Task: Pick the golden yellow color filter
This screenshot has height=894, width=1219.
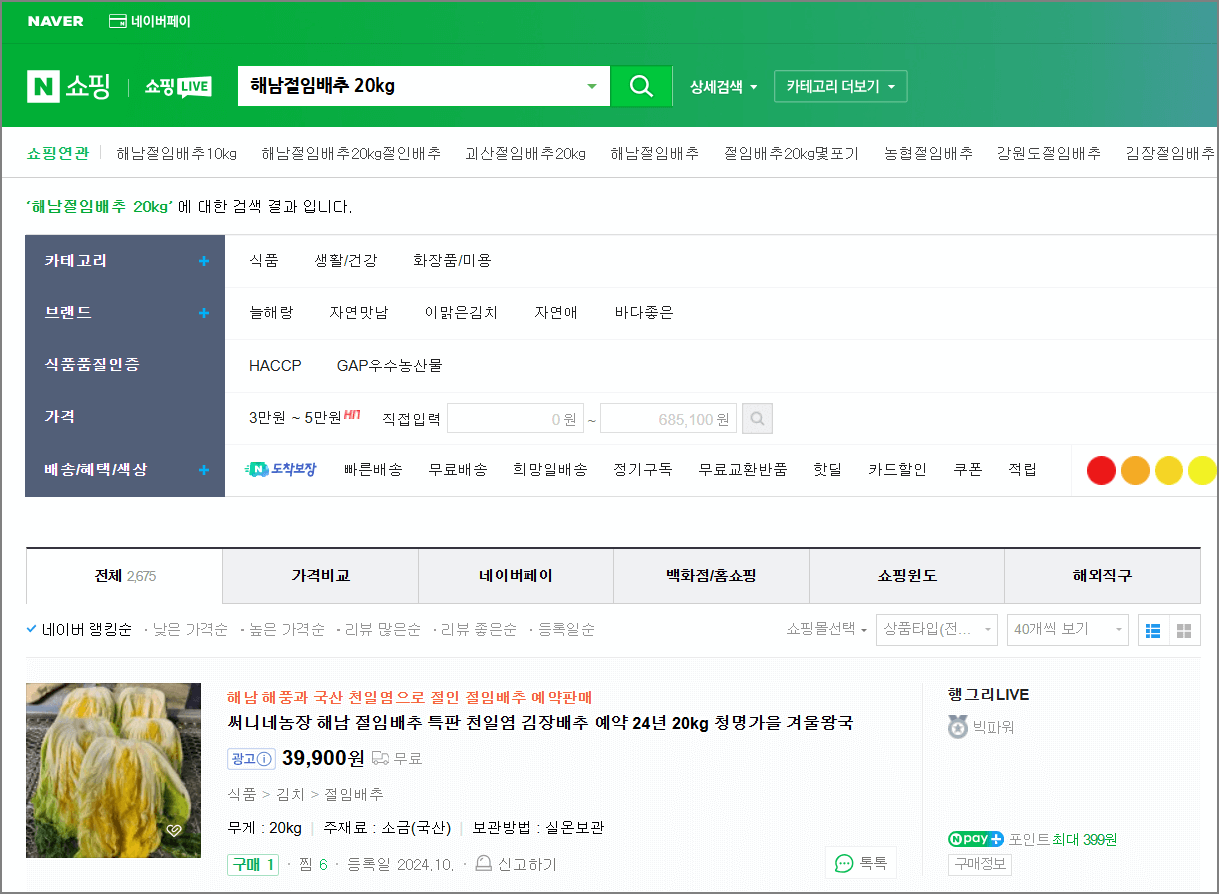Action: (x=1169, y=470)
